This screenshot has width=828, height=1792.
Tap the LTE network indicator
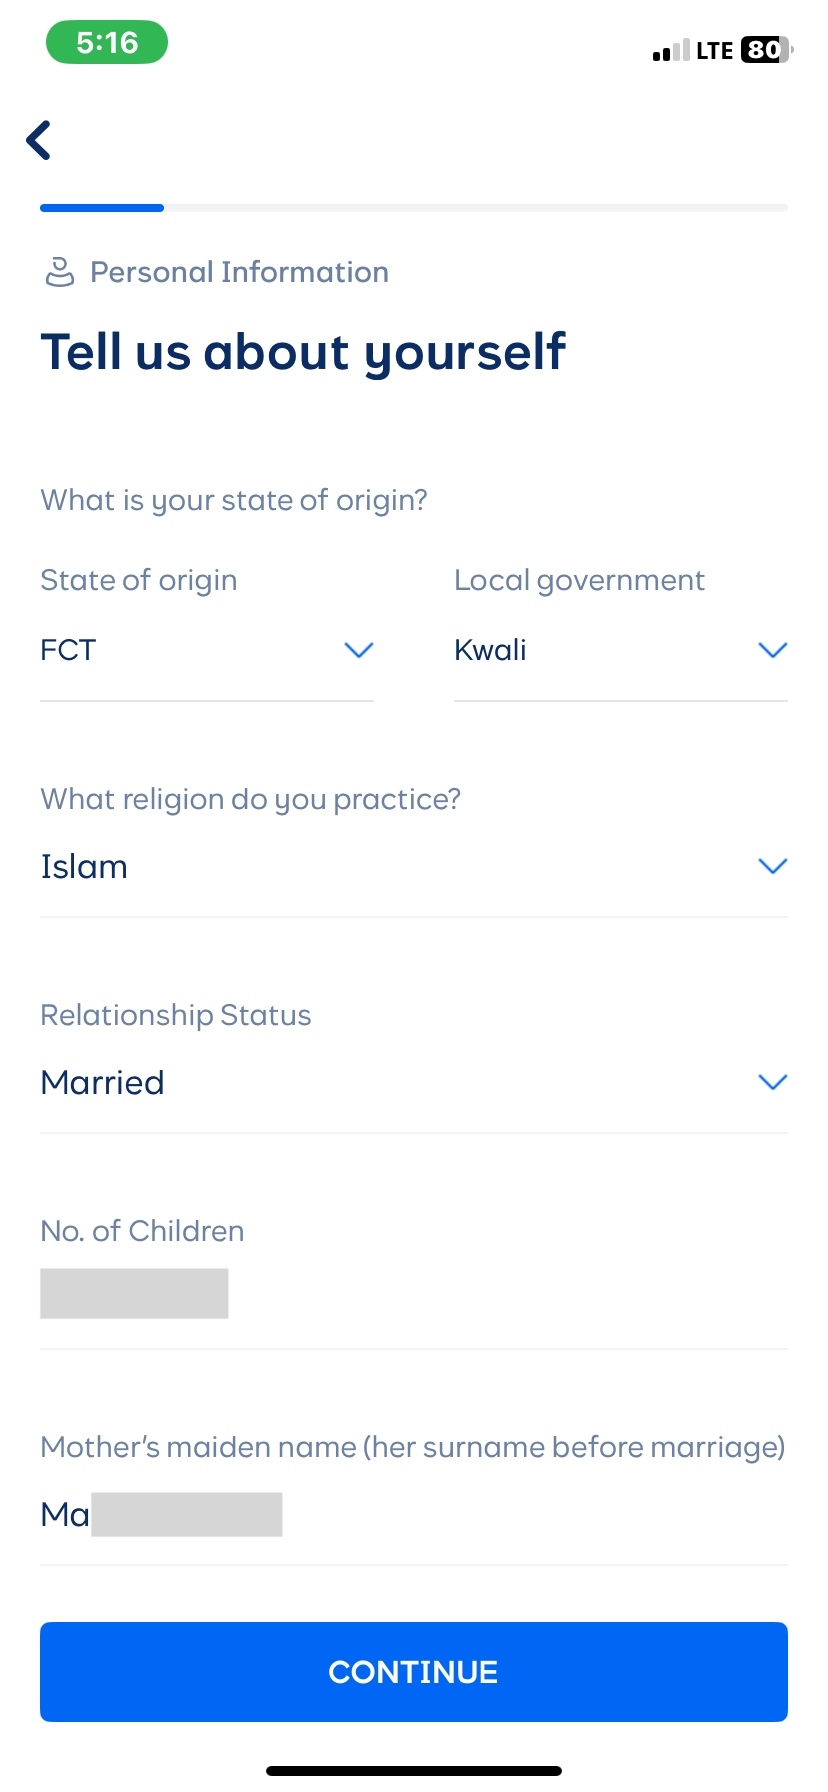point(715,51)
